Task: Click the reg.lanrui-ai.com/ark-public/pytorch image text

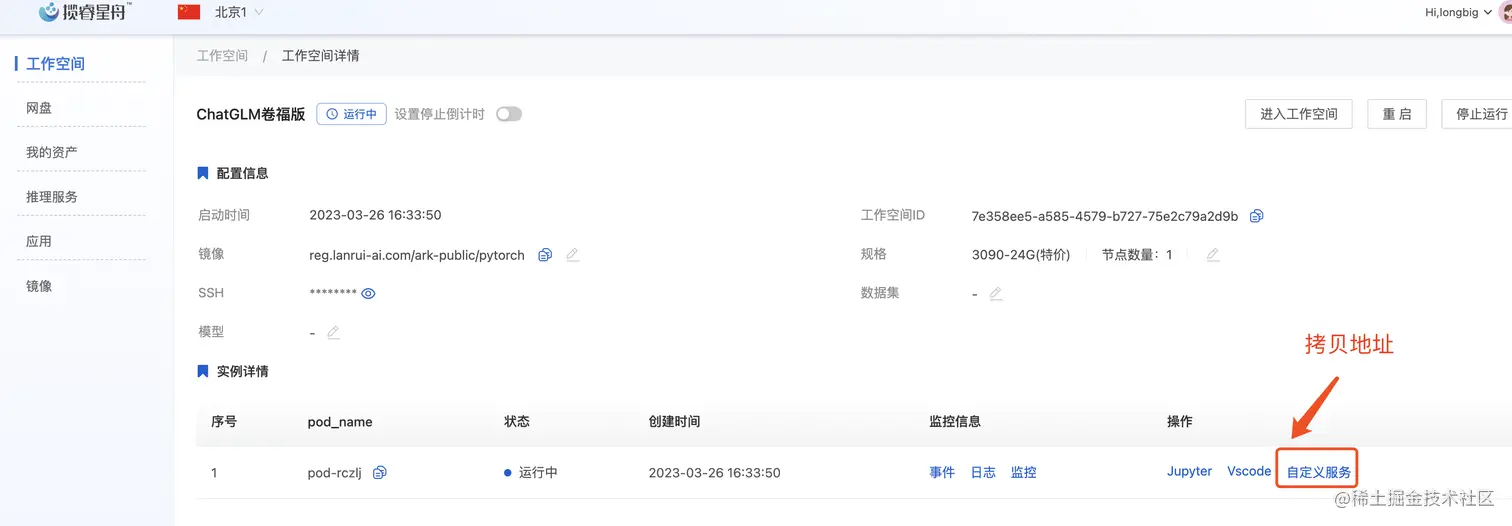Action: click(x=417, y=255)
